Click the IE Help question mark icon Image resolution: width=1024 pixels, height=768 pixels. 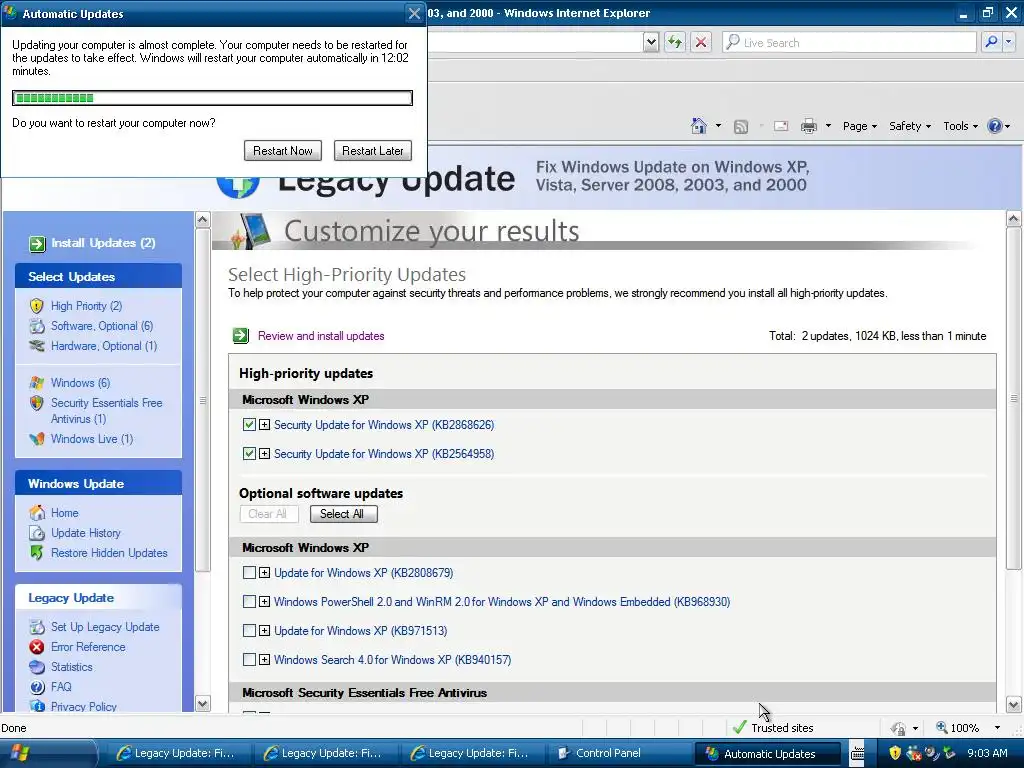(x=995, y=126)
